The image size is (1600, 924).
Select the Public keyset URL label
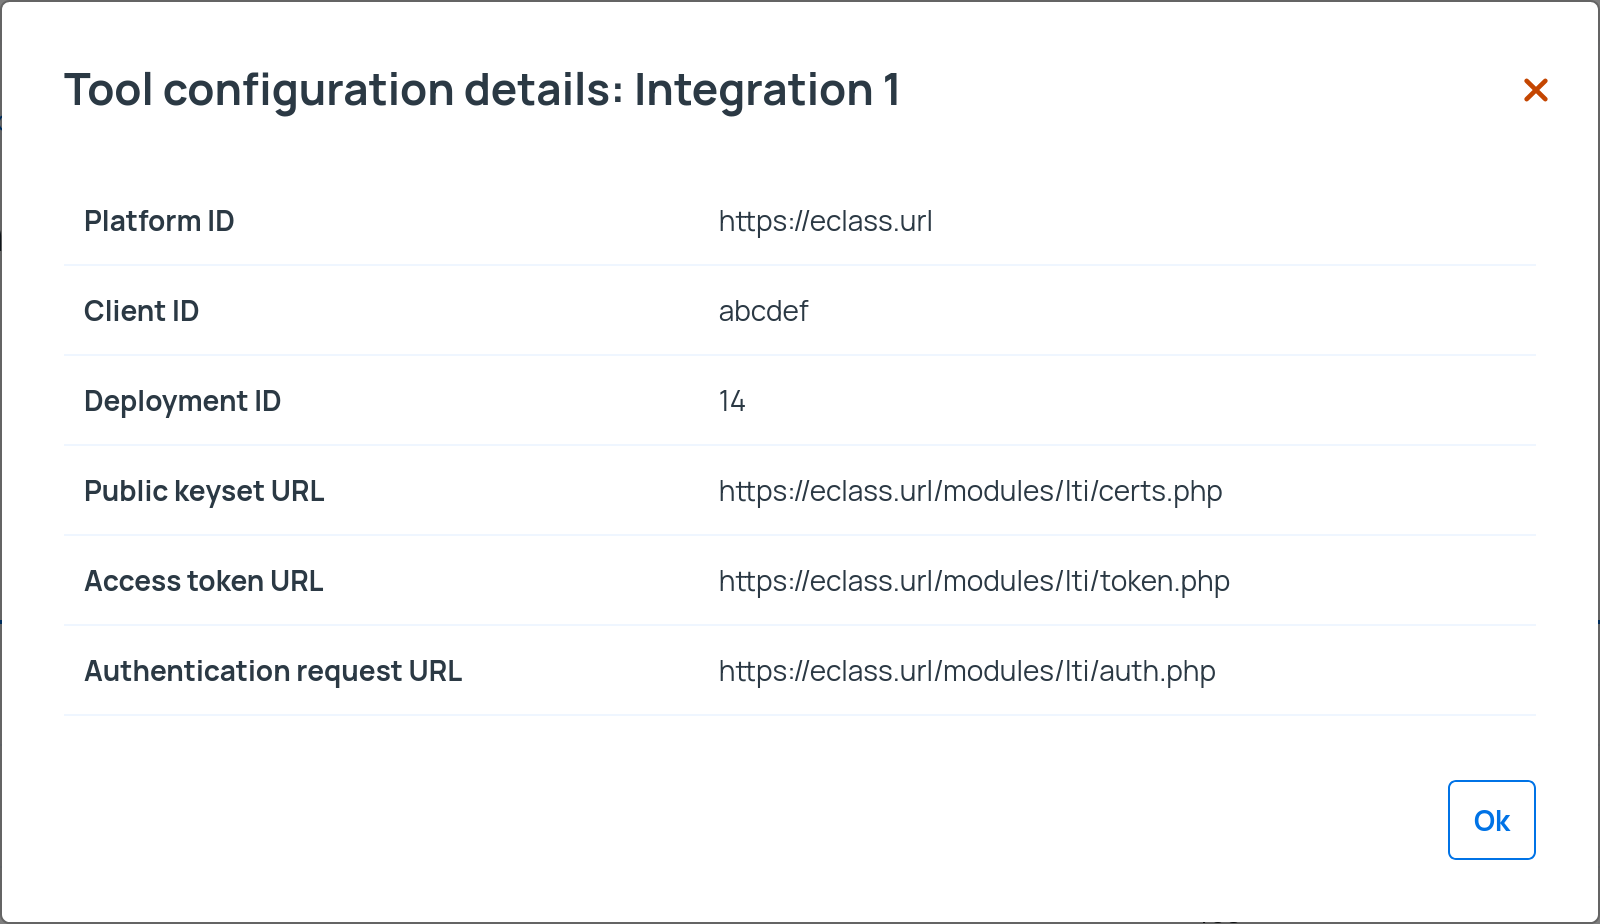(x=204, y=491)
